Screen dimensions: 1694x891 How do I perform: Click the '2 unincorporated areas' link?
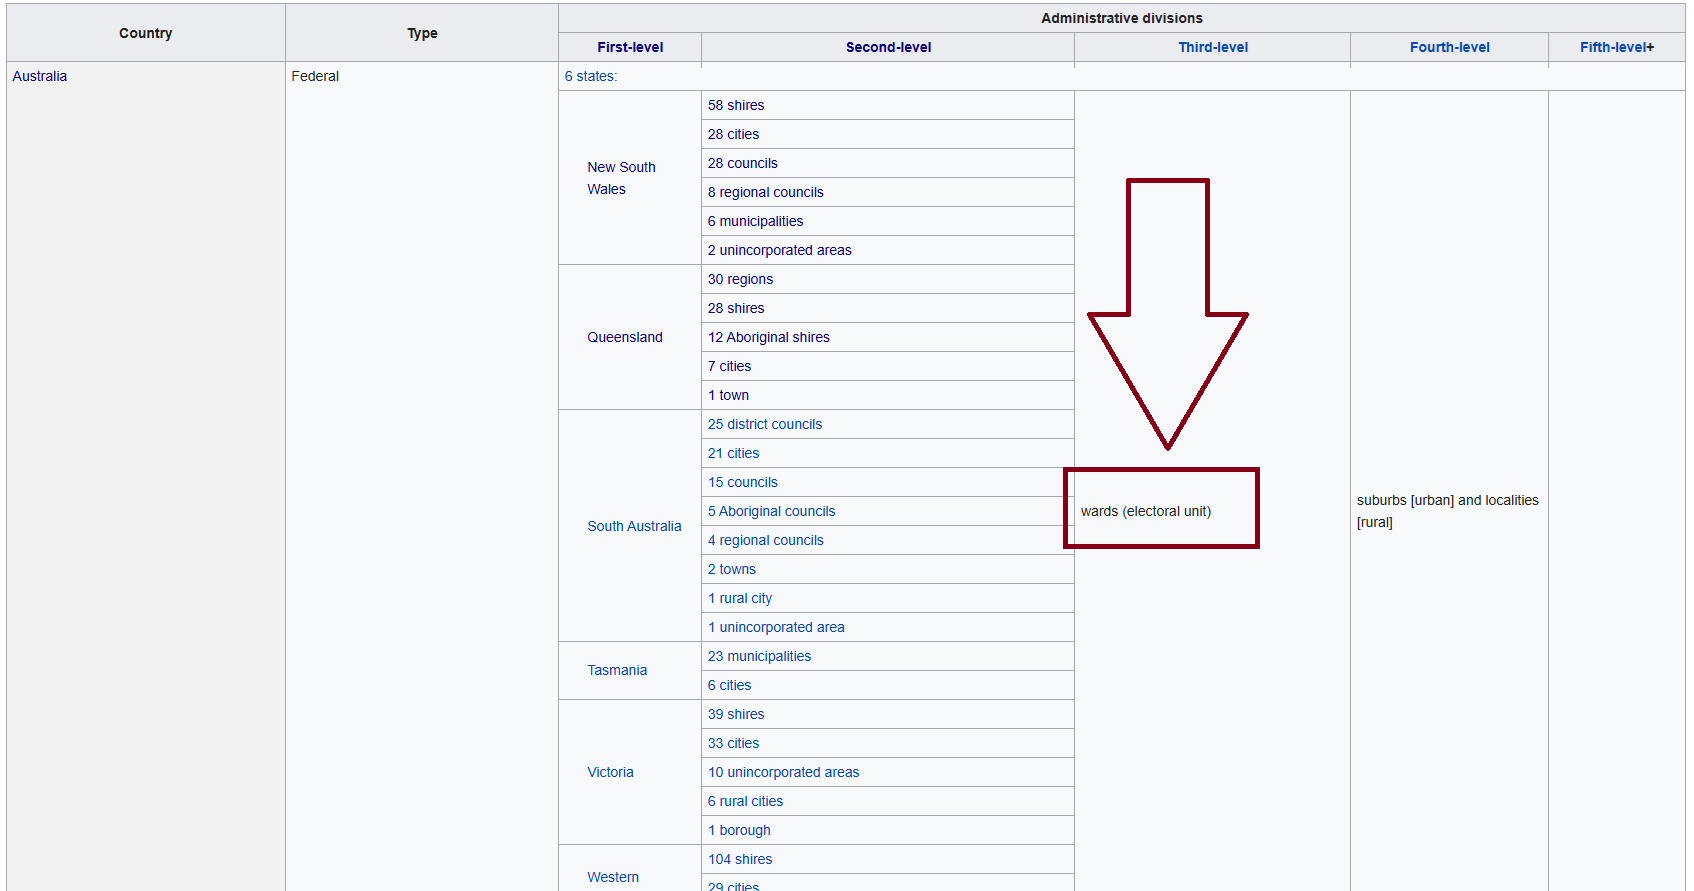coord(780,250)
